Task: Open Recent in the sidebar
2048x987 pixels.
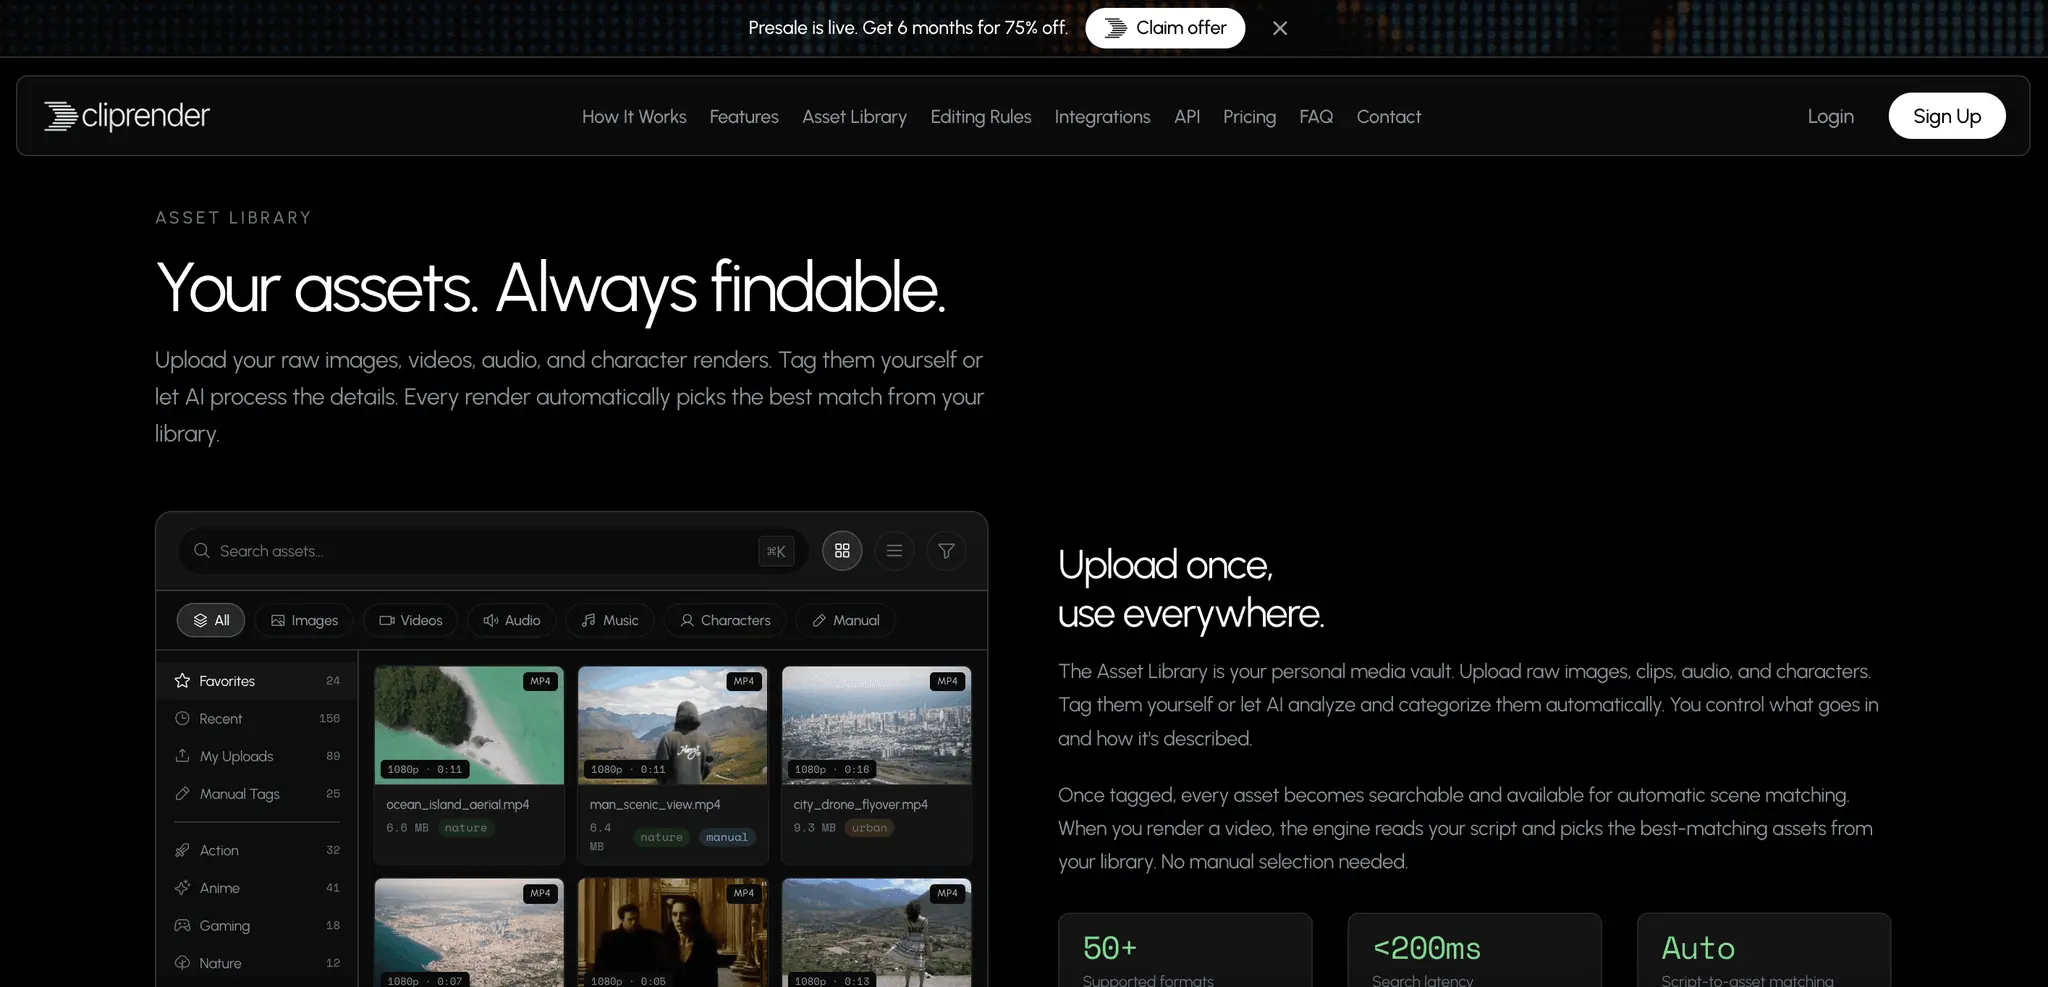Action: (x=257, y=719)
